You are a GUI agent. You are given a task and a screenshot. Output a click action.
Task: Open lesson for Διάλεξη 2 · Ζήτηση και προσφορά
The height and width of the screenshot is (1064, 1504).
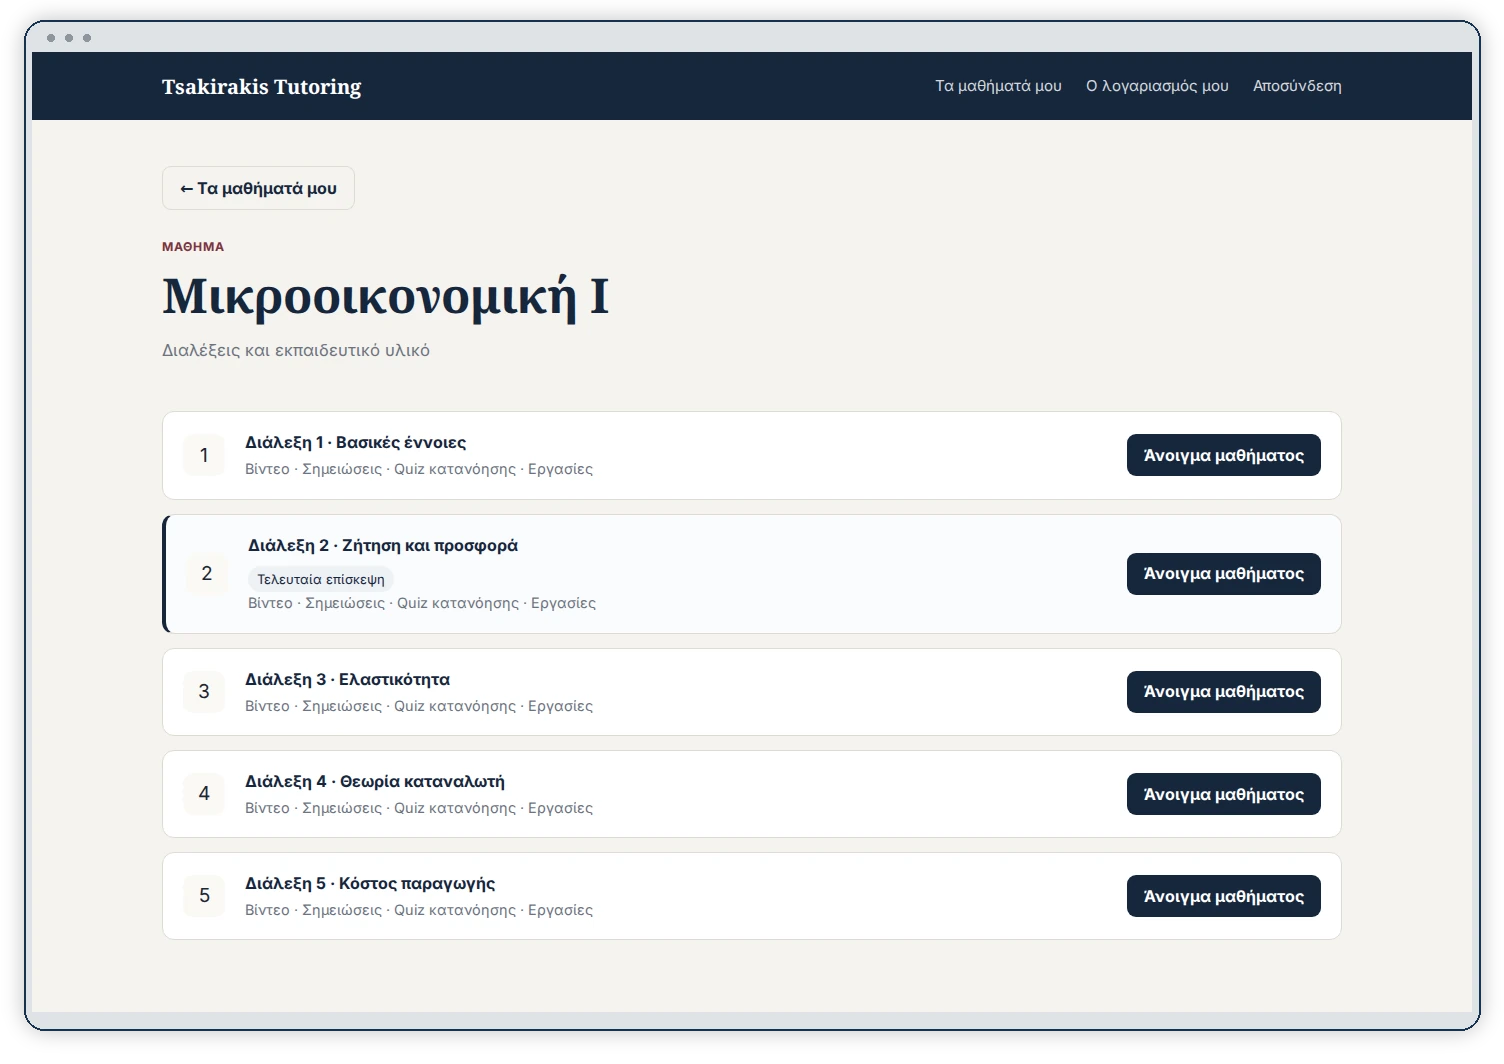(x=1223, y=574)
